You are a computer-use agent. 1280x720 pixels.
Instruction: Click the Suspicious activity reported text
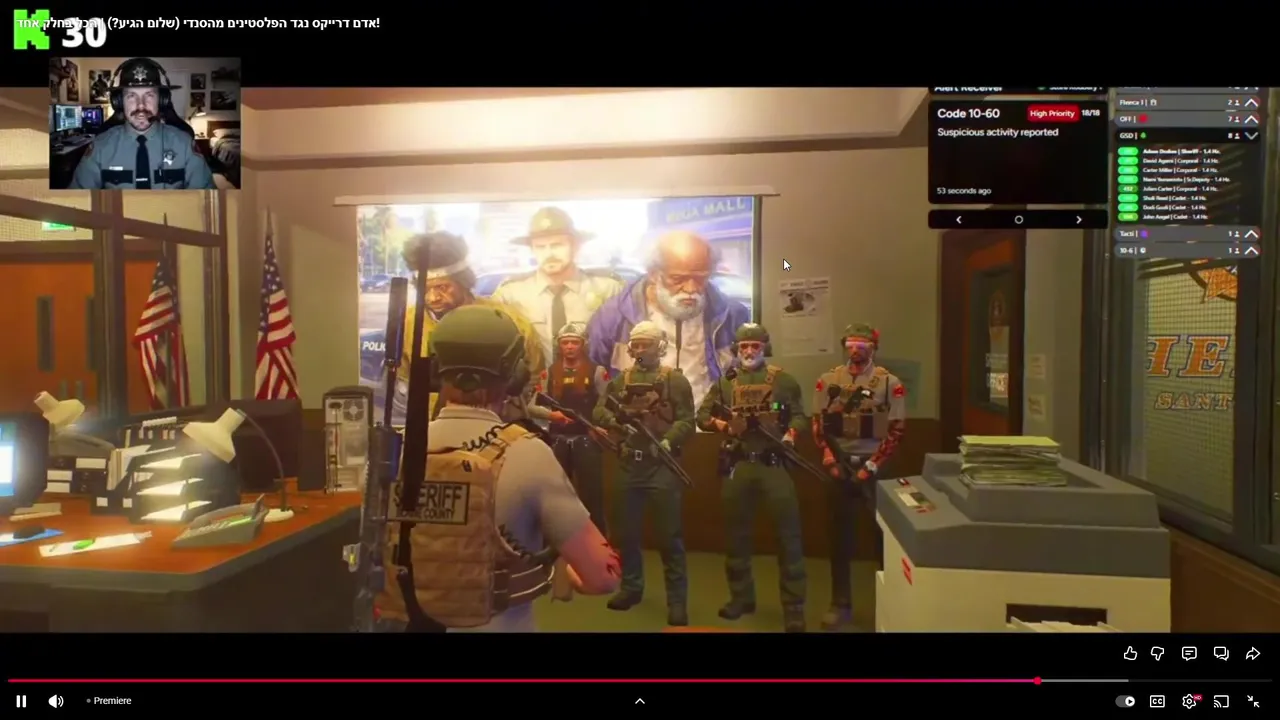point(997,132)
